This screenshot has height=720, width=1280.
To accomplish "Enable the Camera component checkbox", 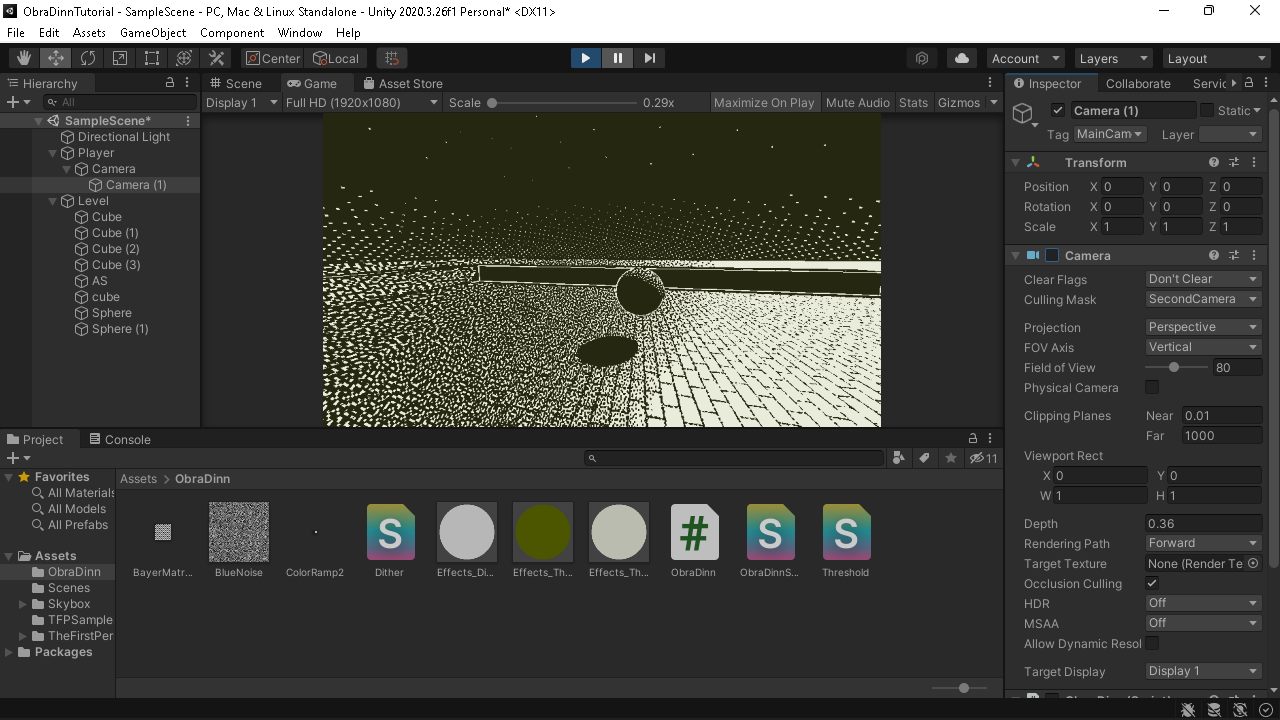I will (x=1052, y=256).
